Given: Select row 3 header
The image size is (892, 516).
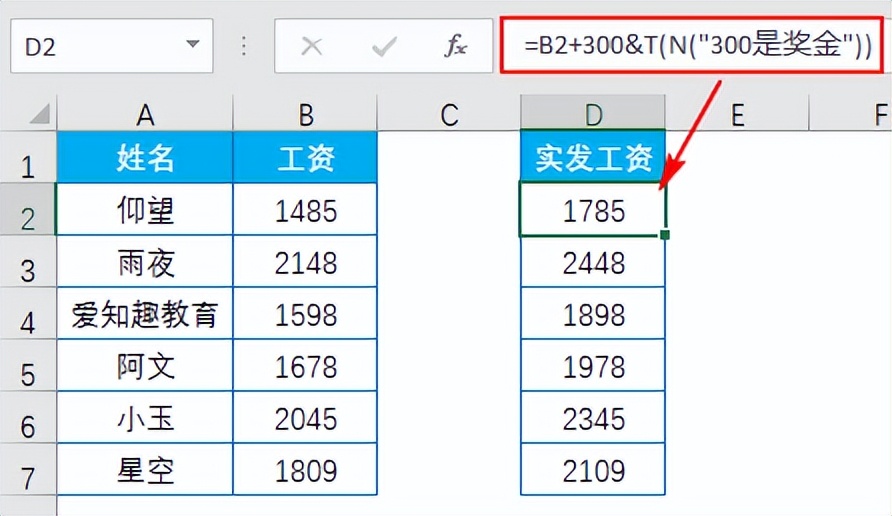Looking at the screenshot, I should point(28,261).
